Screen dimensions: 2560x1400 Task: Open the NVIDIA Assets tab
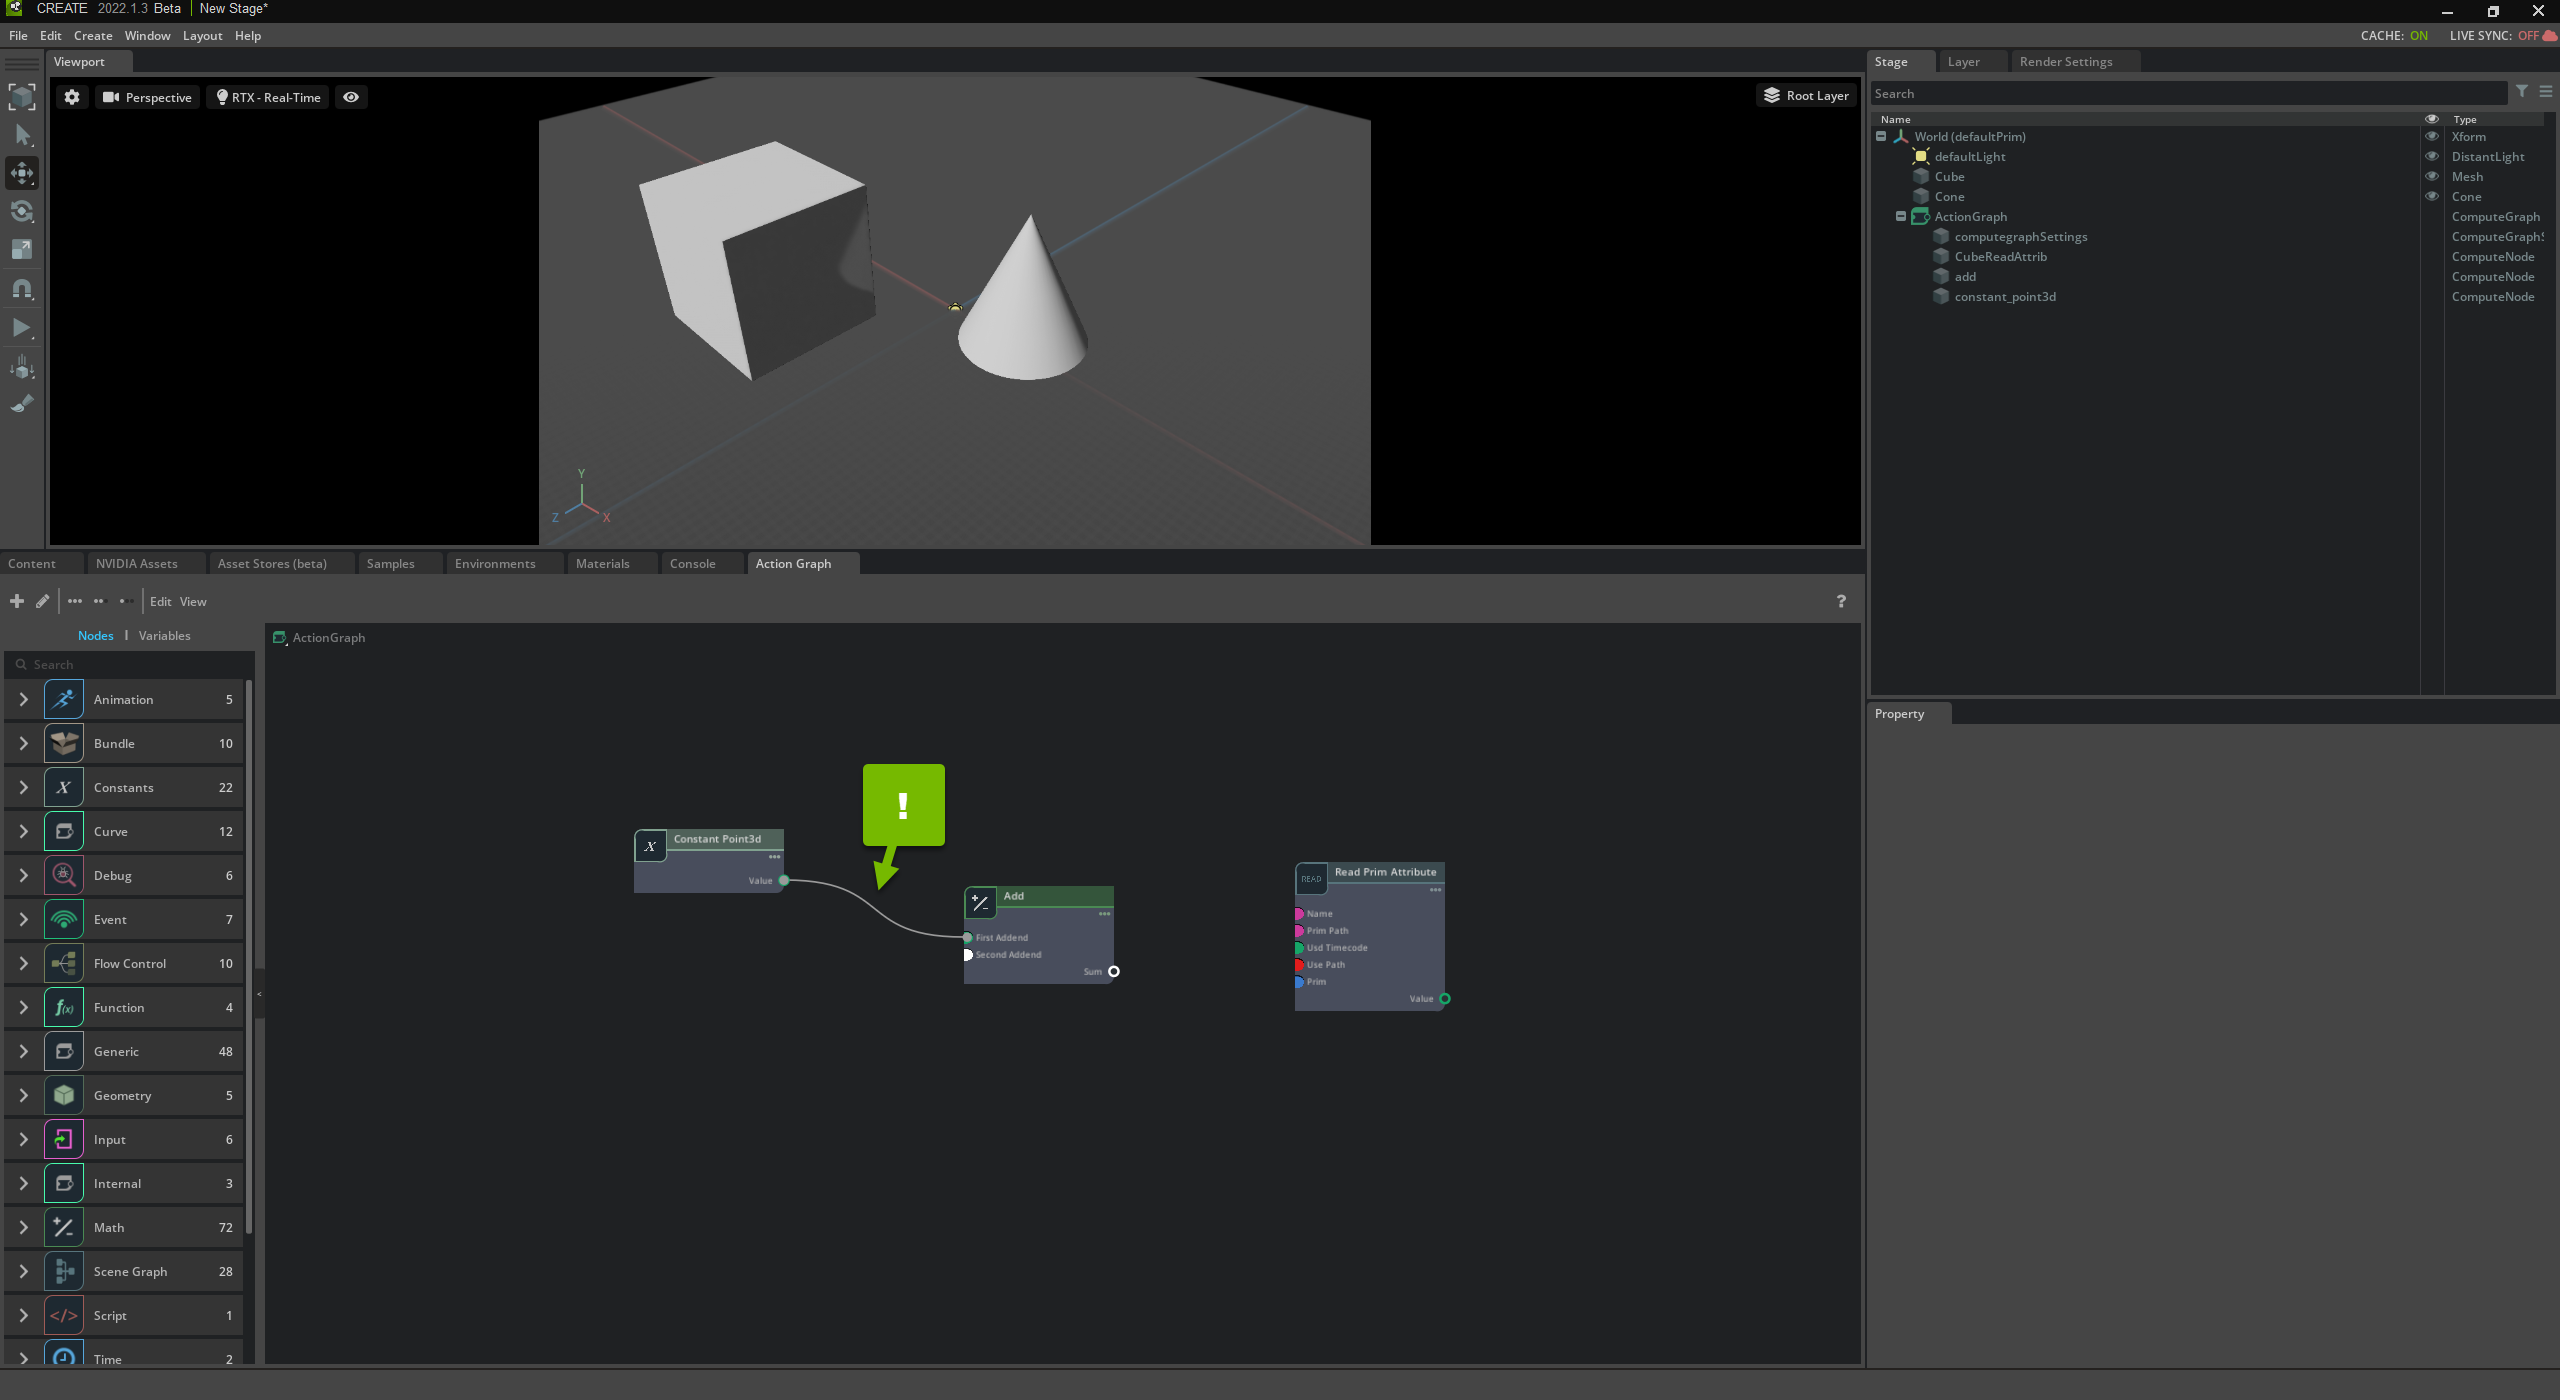136,564
